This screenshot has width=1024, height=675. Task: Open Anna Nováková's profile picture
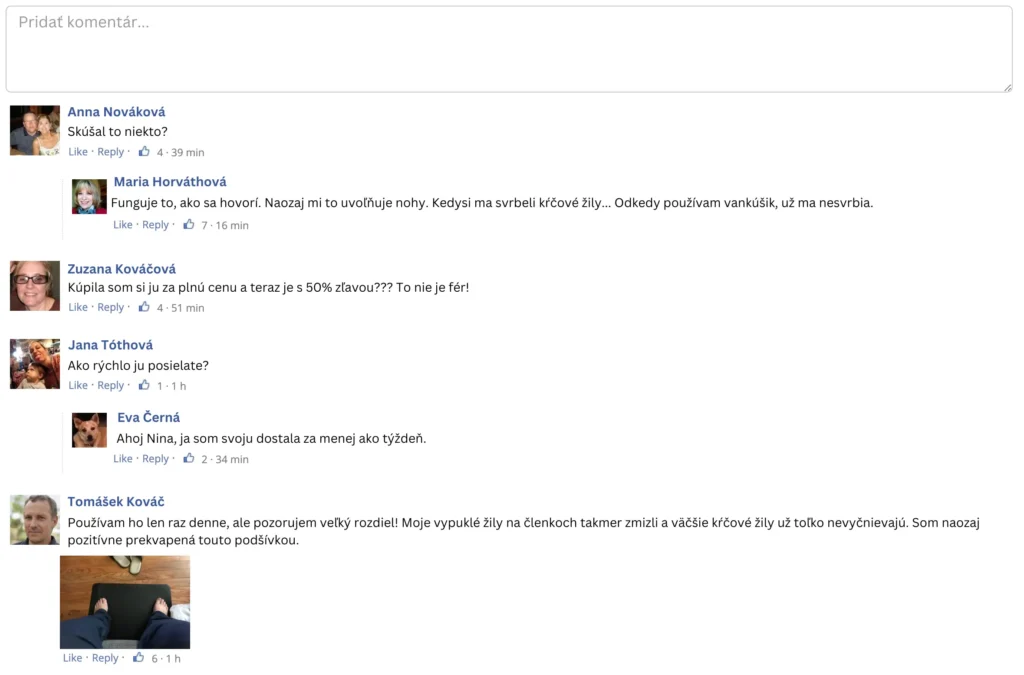coord(35,131)
